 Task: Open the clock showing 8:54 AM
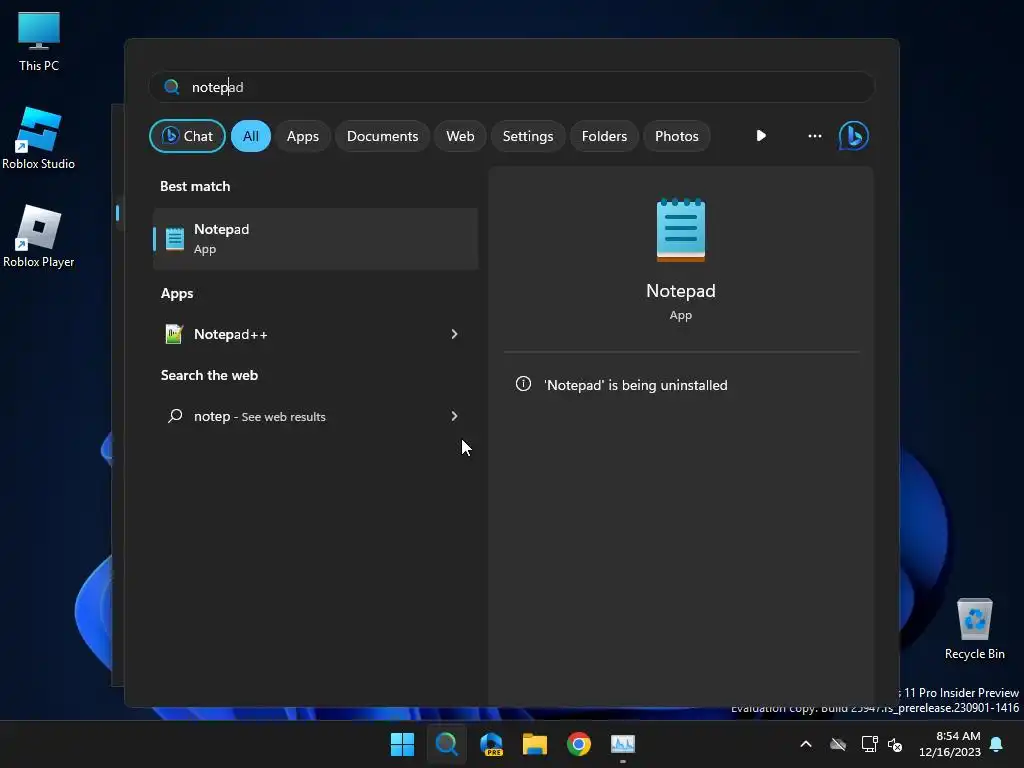[950, 744]
